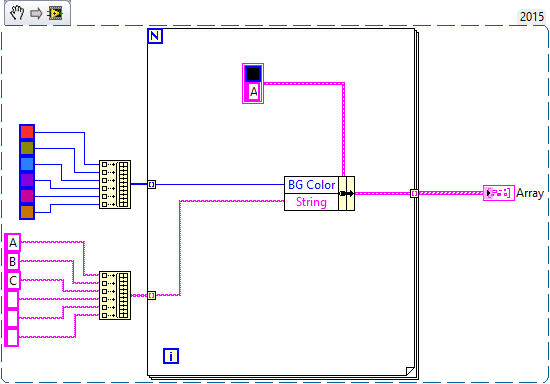Screen dimensions: 550x384
Task: Click the orange color box constant
Action: (x=27, y=212)
